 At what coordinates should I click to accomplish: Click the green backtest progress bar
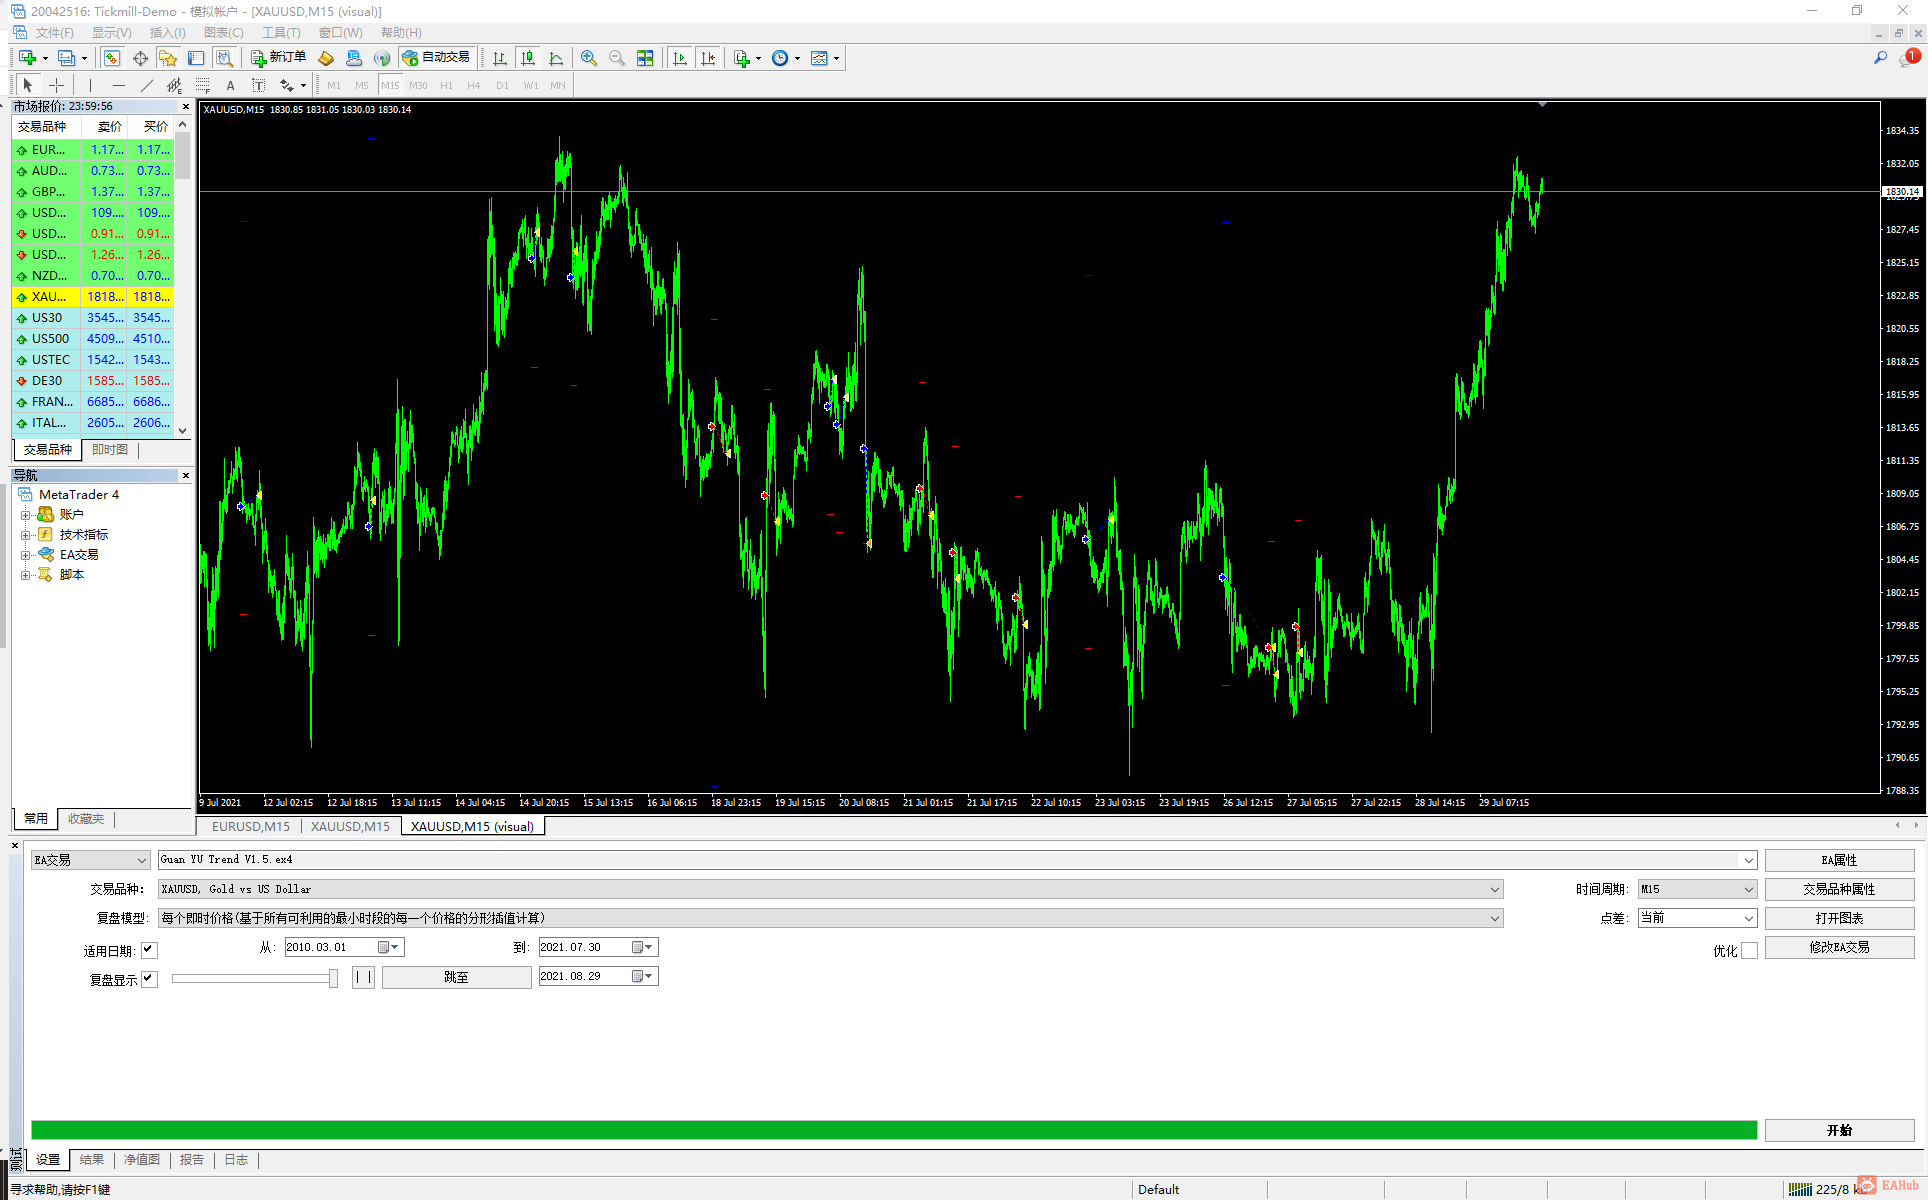click(x=894, y=1130)
